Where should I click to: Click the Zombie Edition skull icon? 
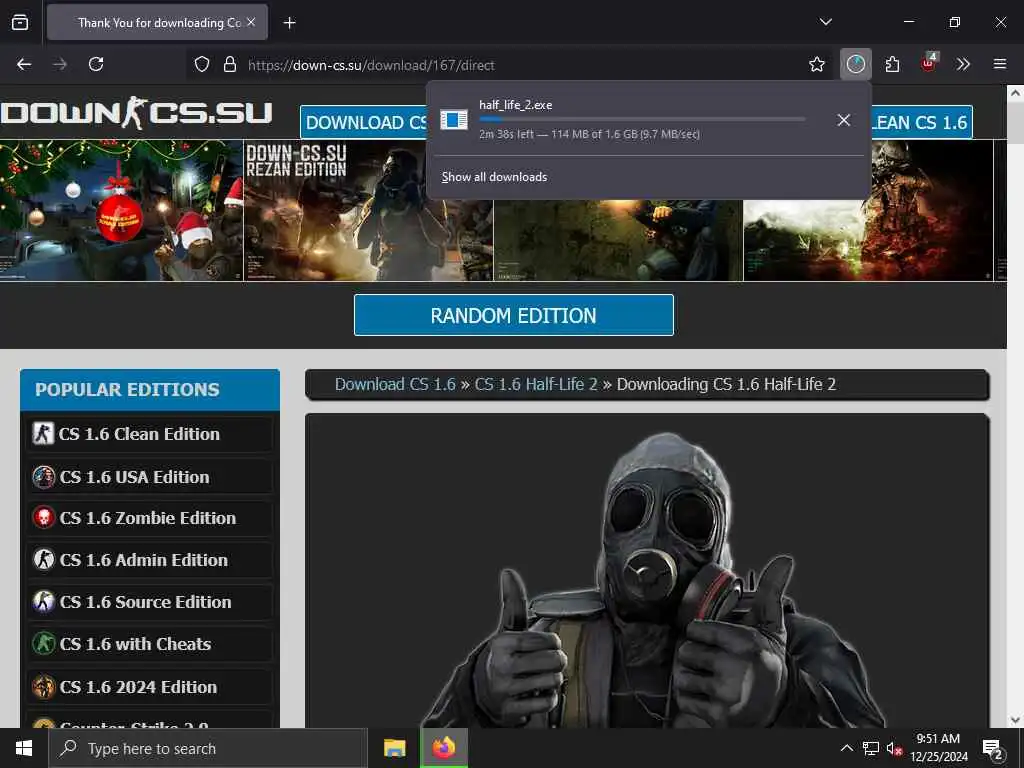44,518
